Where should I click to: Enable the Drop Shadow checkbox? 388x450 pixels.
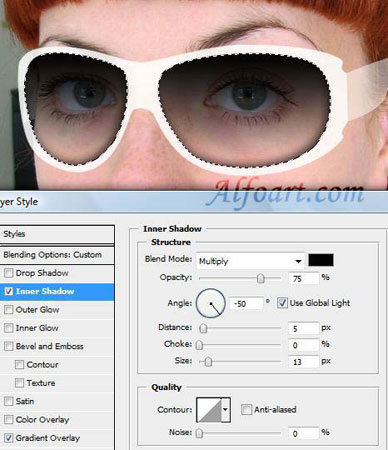[x=8, y=273]
